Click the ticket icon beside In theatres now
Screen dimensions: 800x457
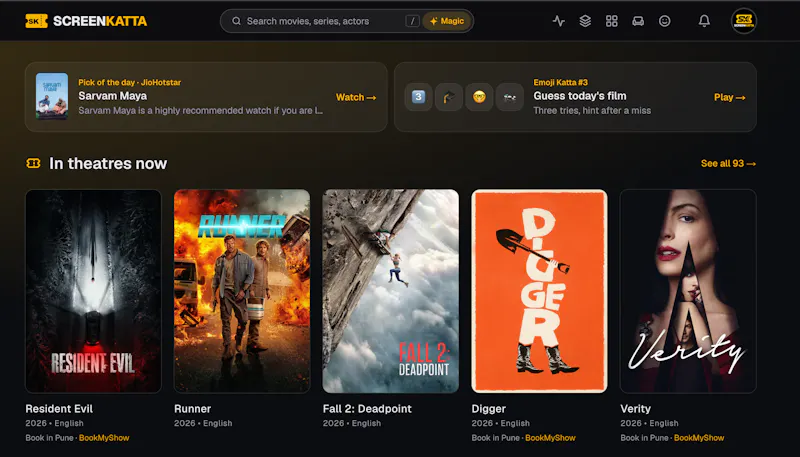click(33, 163)
